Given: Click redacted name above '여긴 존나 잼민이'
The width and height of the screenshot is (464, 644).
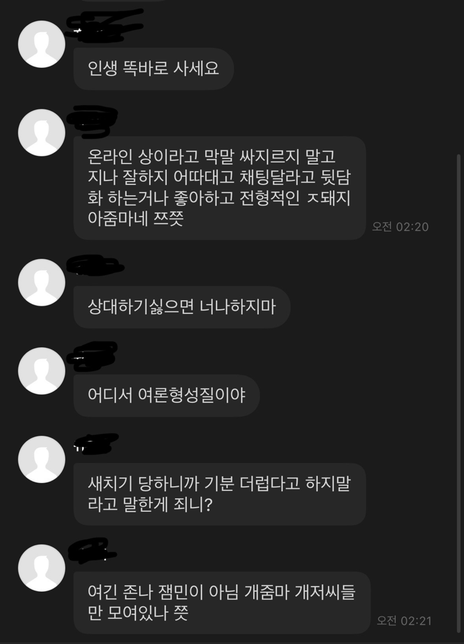Looking at the screenshot, I should click(92, 550).
